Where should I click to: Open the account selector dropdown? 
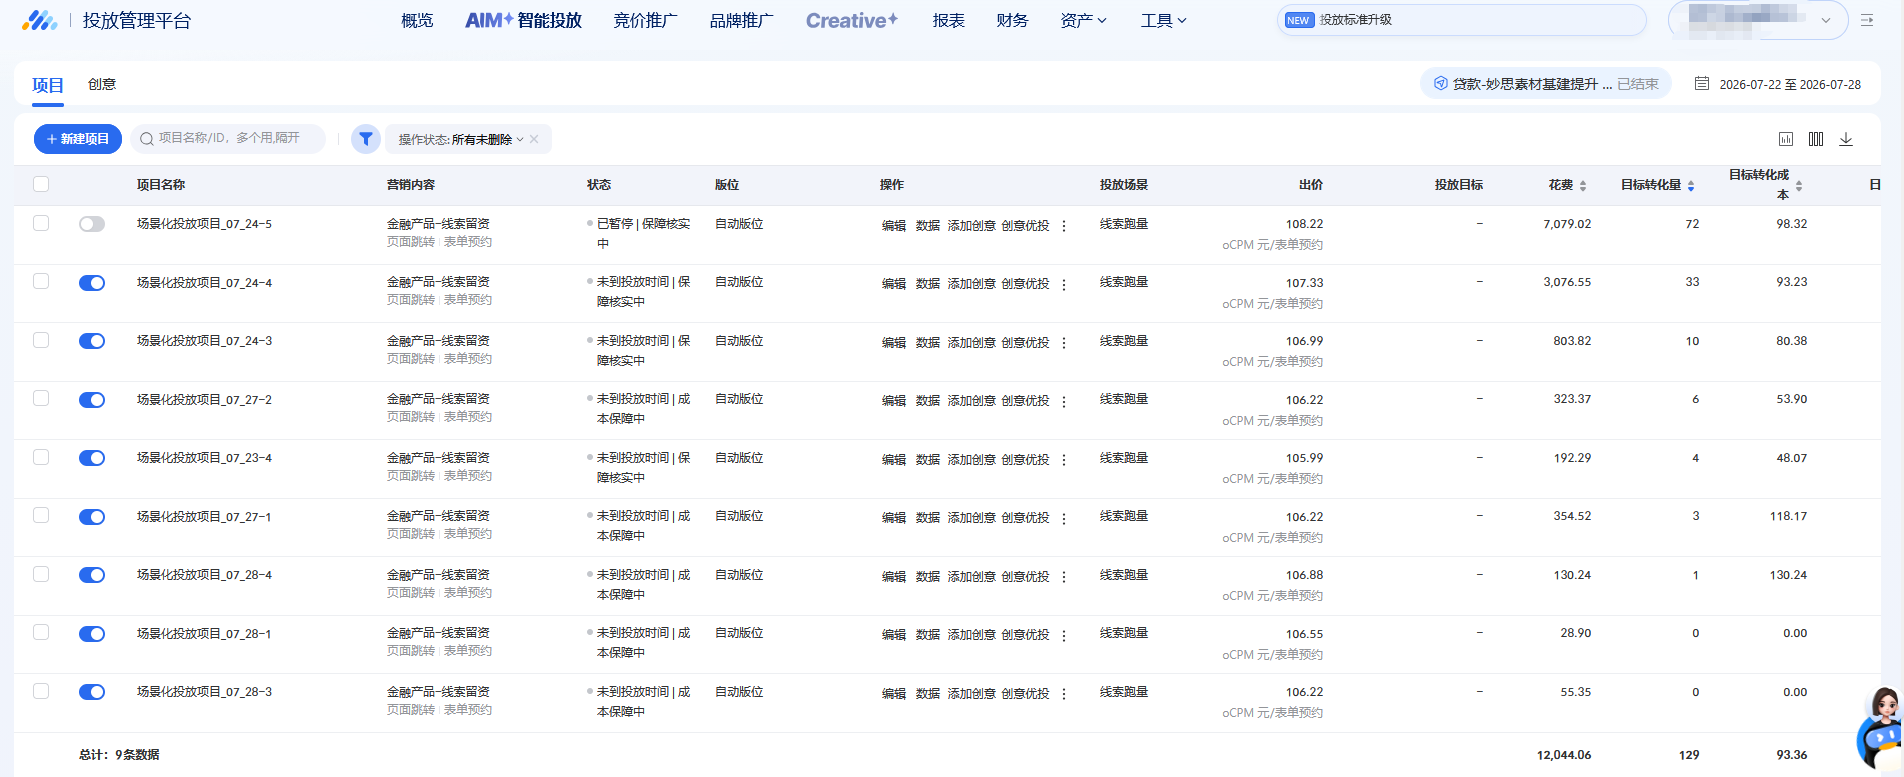tap(1758, 20)
